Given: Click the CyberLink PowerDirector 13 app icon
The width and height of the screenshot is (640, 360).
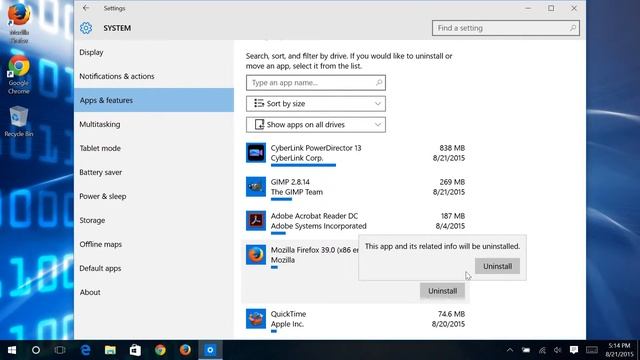Looking at the screenshot, I should [256, 153].
